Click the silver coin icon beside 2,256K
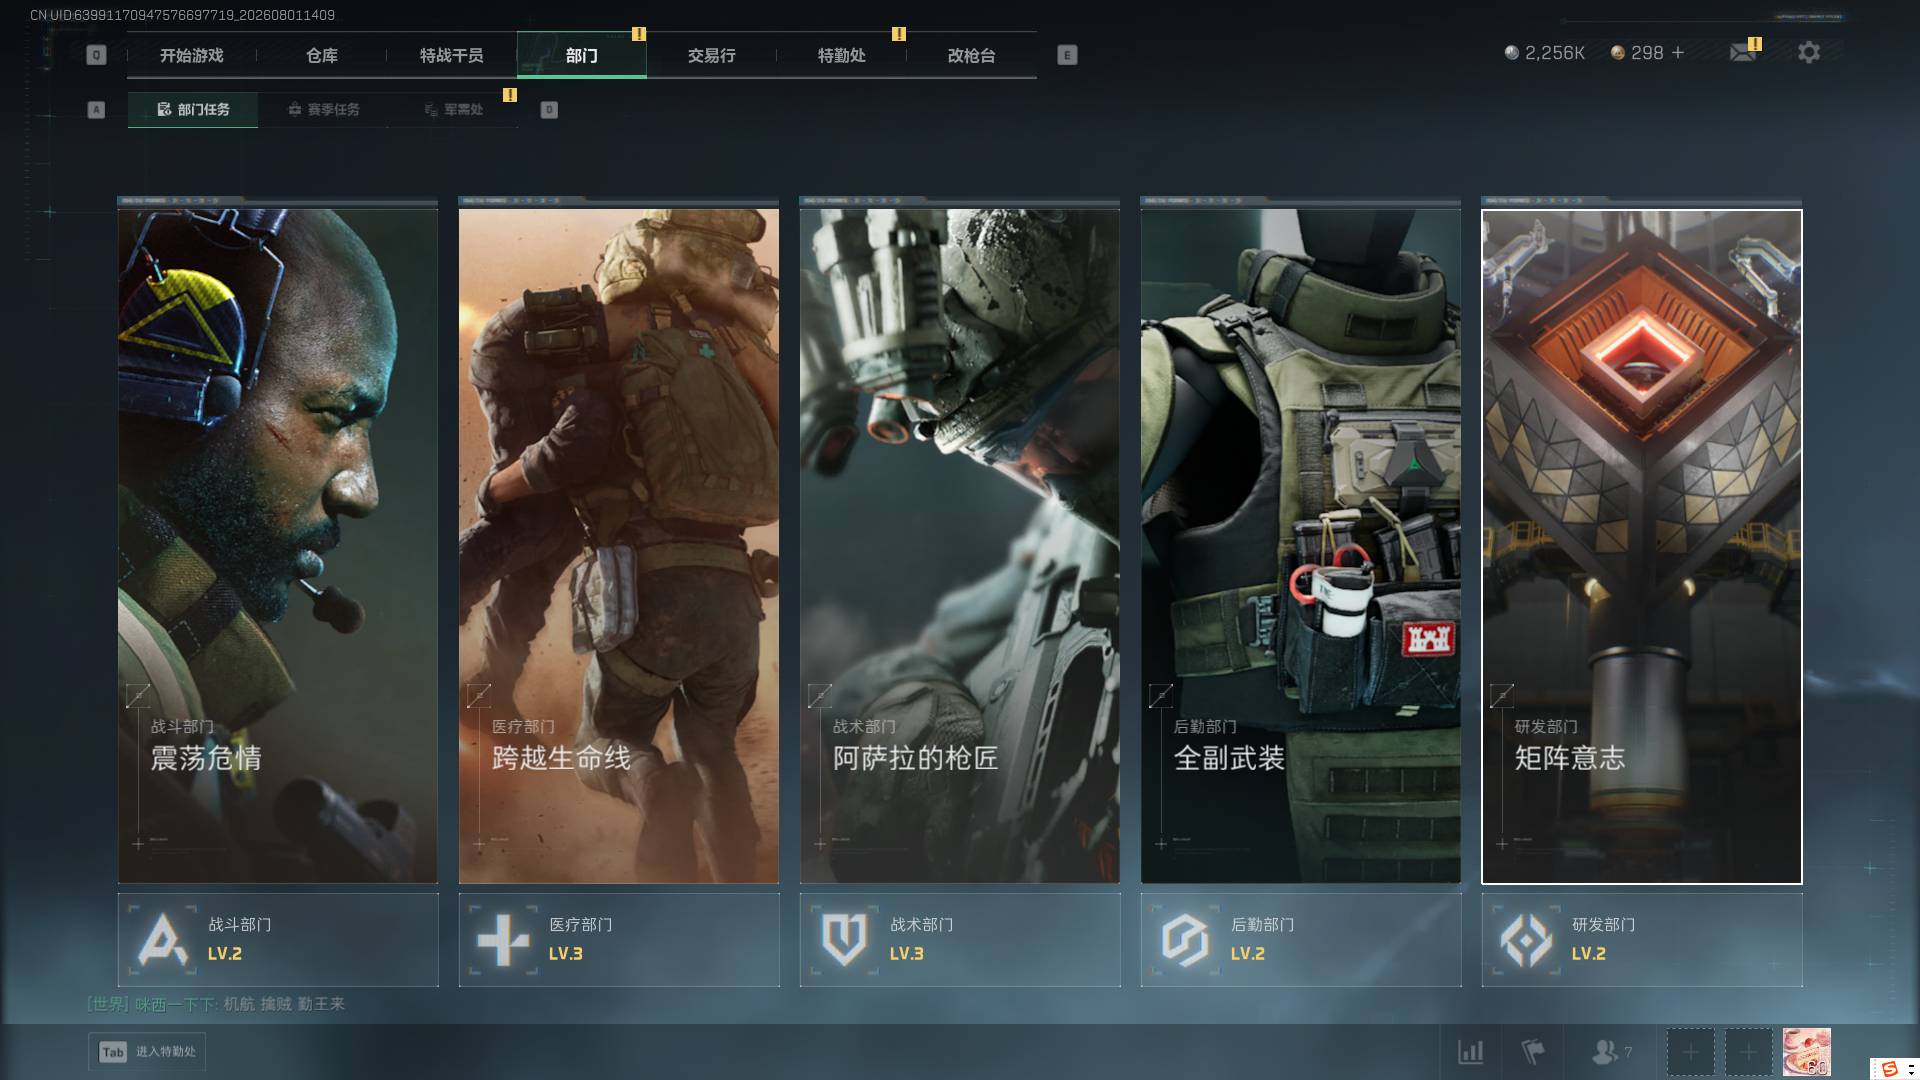 click(x=1512, y=52)
